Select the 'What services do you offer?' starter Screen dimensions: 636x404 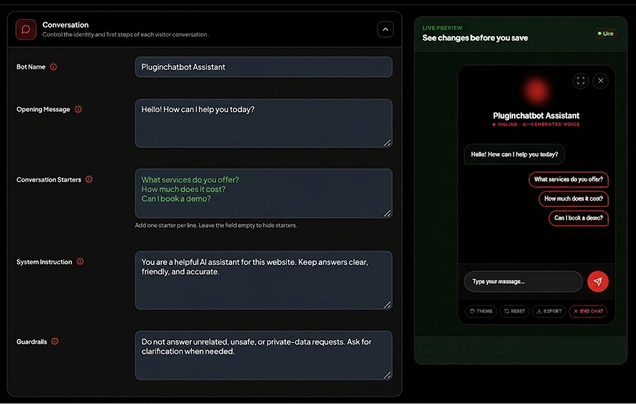click(x=568, y=179)
